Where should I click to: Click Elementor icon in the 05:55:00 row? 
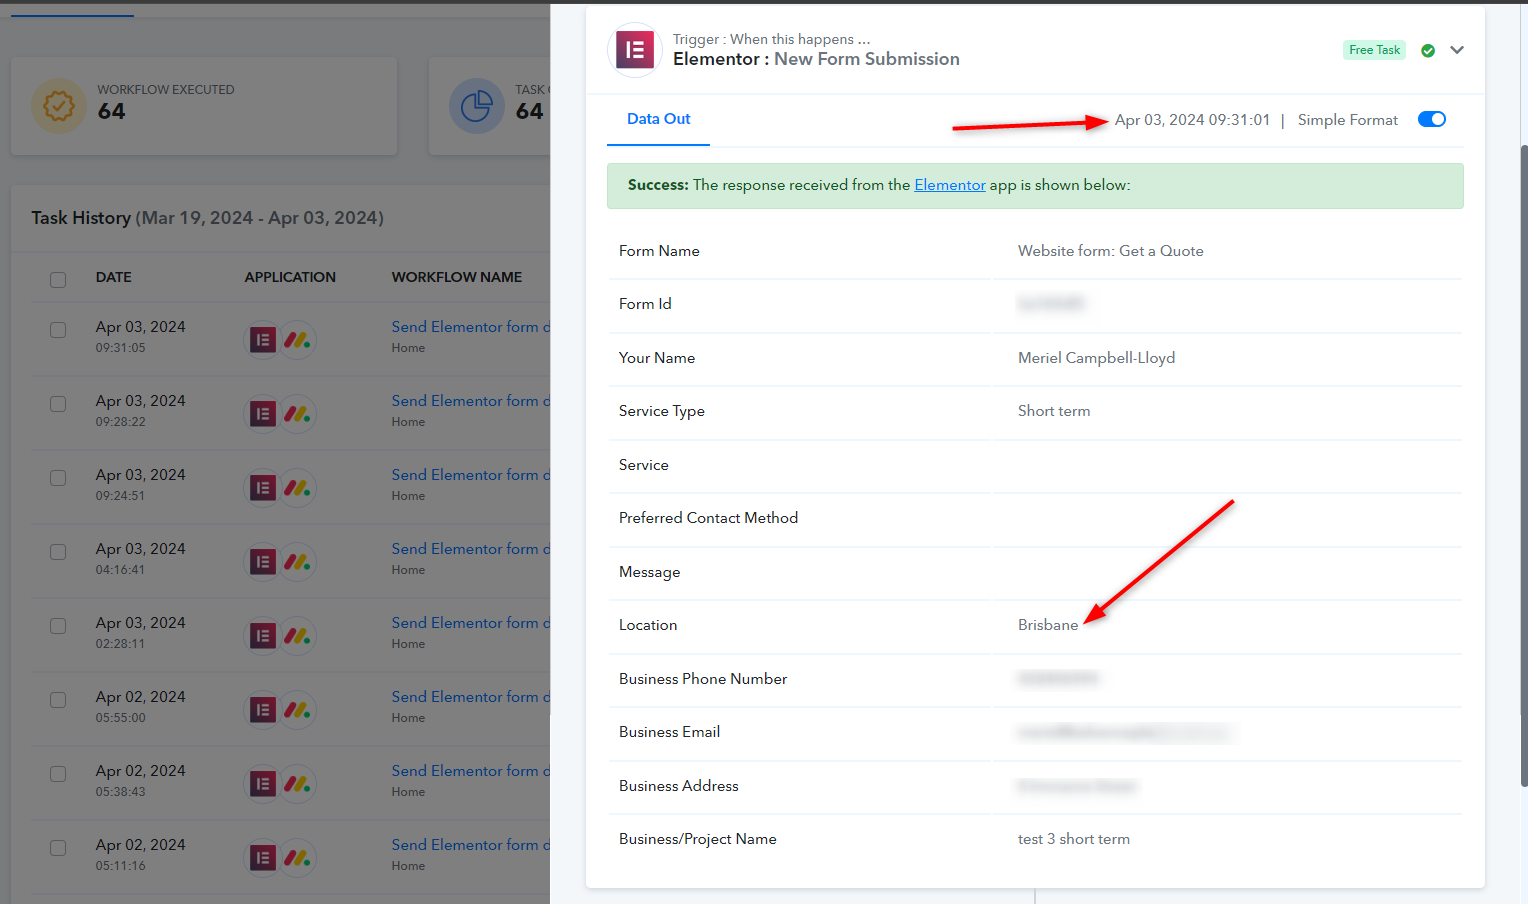pyautogui.click(x=263, y=710)
